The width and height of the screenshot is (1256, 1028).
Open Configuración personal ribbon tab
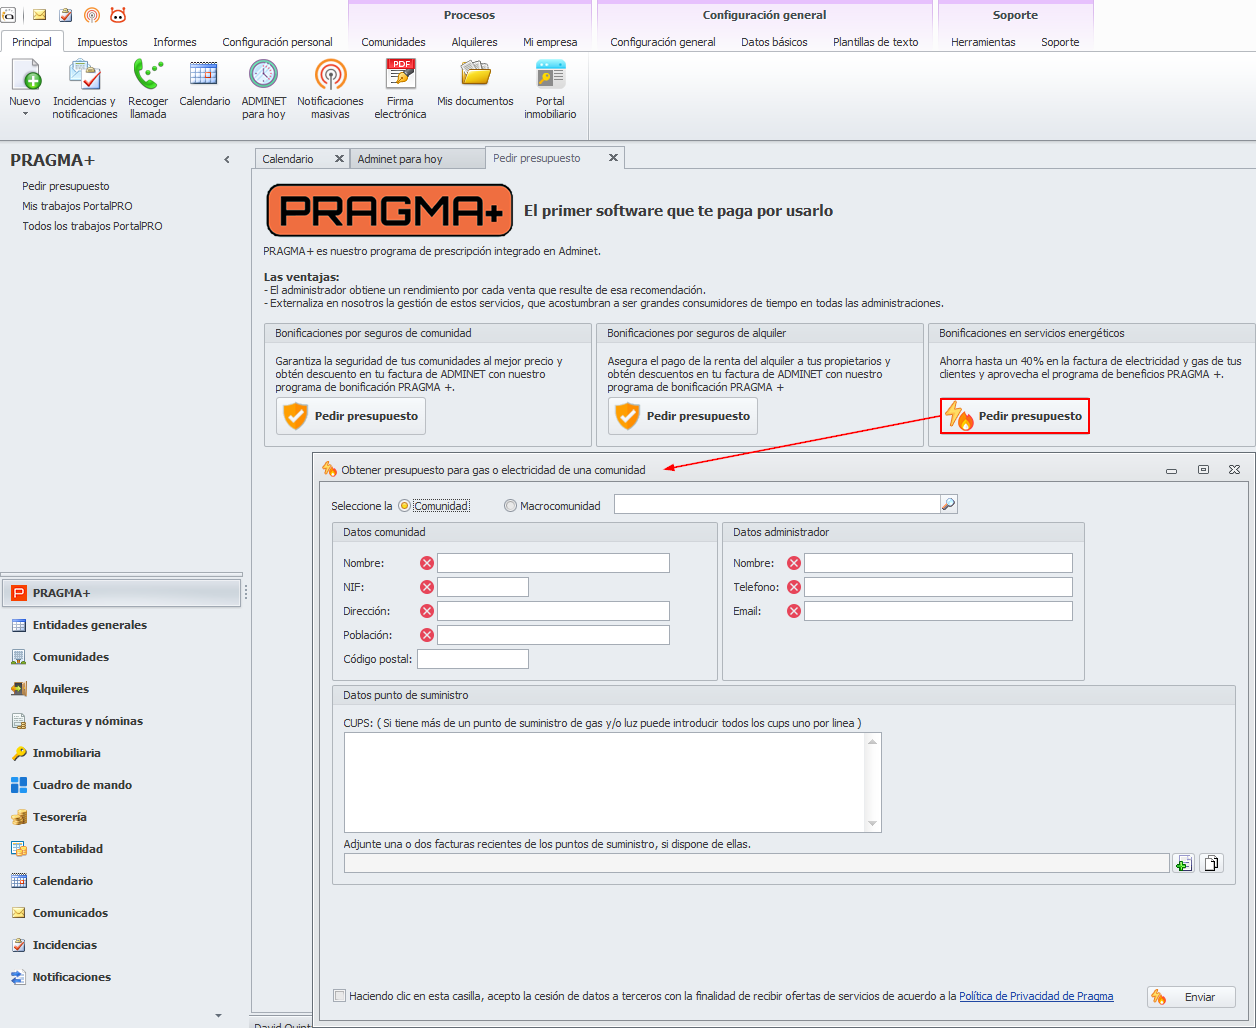click(x=277, y=42)
